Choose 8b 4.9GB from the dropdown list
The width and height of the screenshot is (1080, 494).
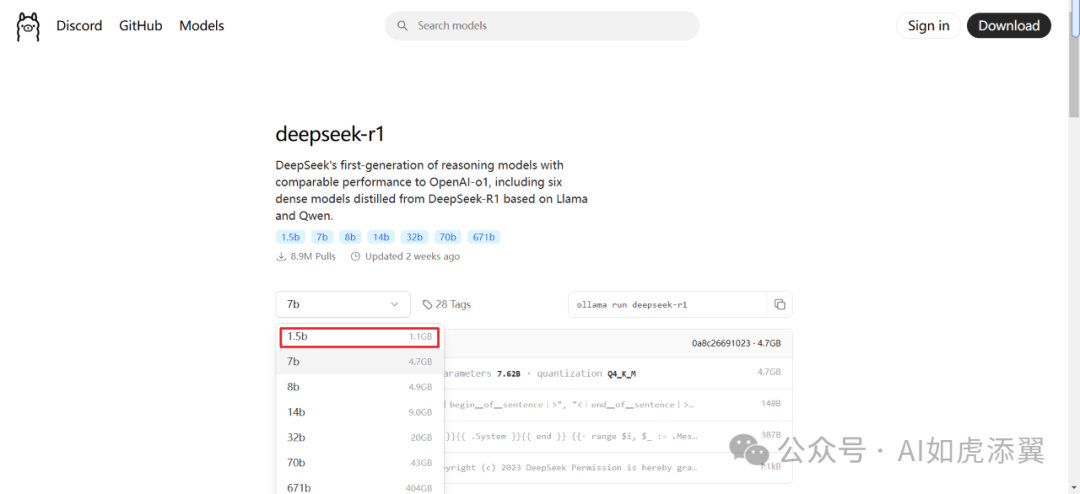click(360, 387)
